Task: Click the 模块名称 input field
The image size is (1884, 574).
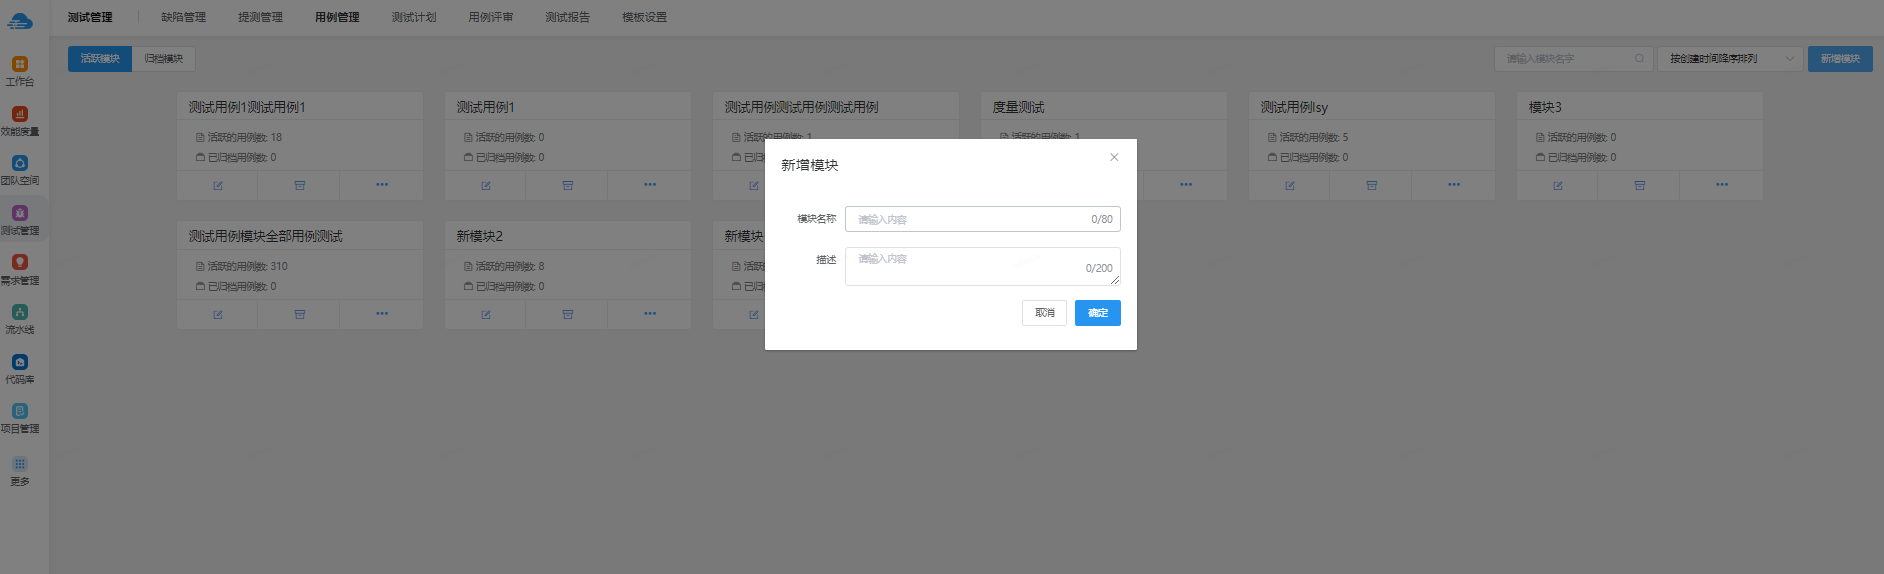Action: coord(983,219)
